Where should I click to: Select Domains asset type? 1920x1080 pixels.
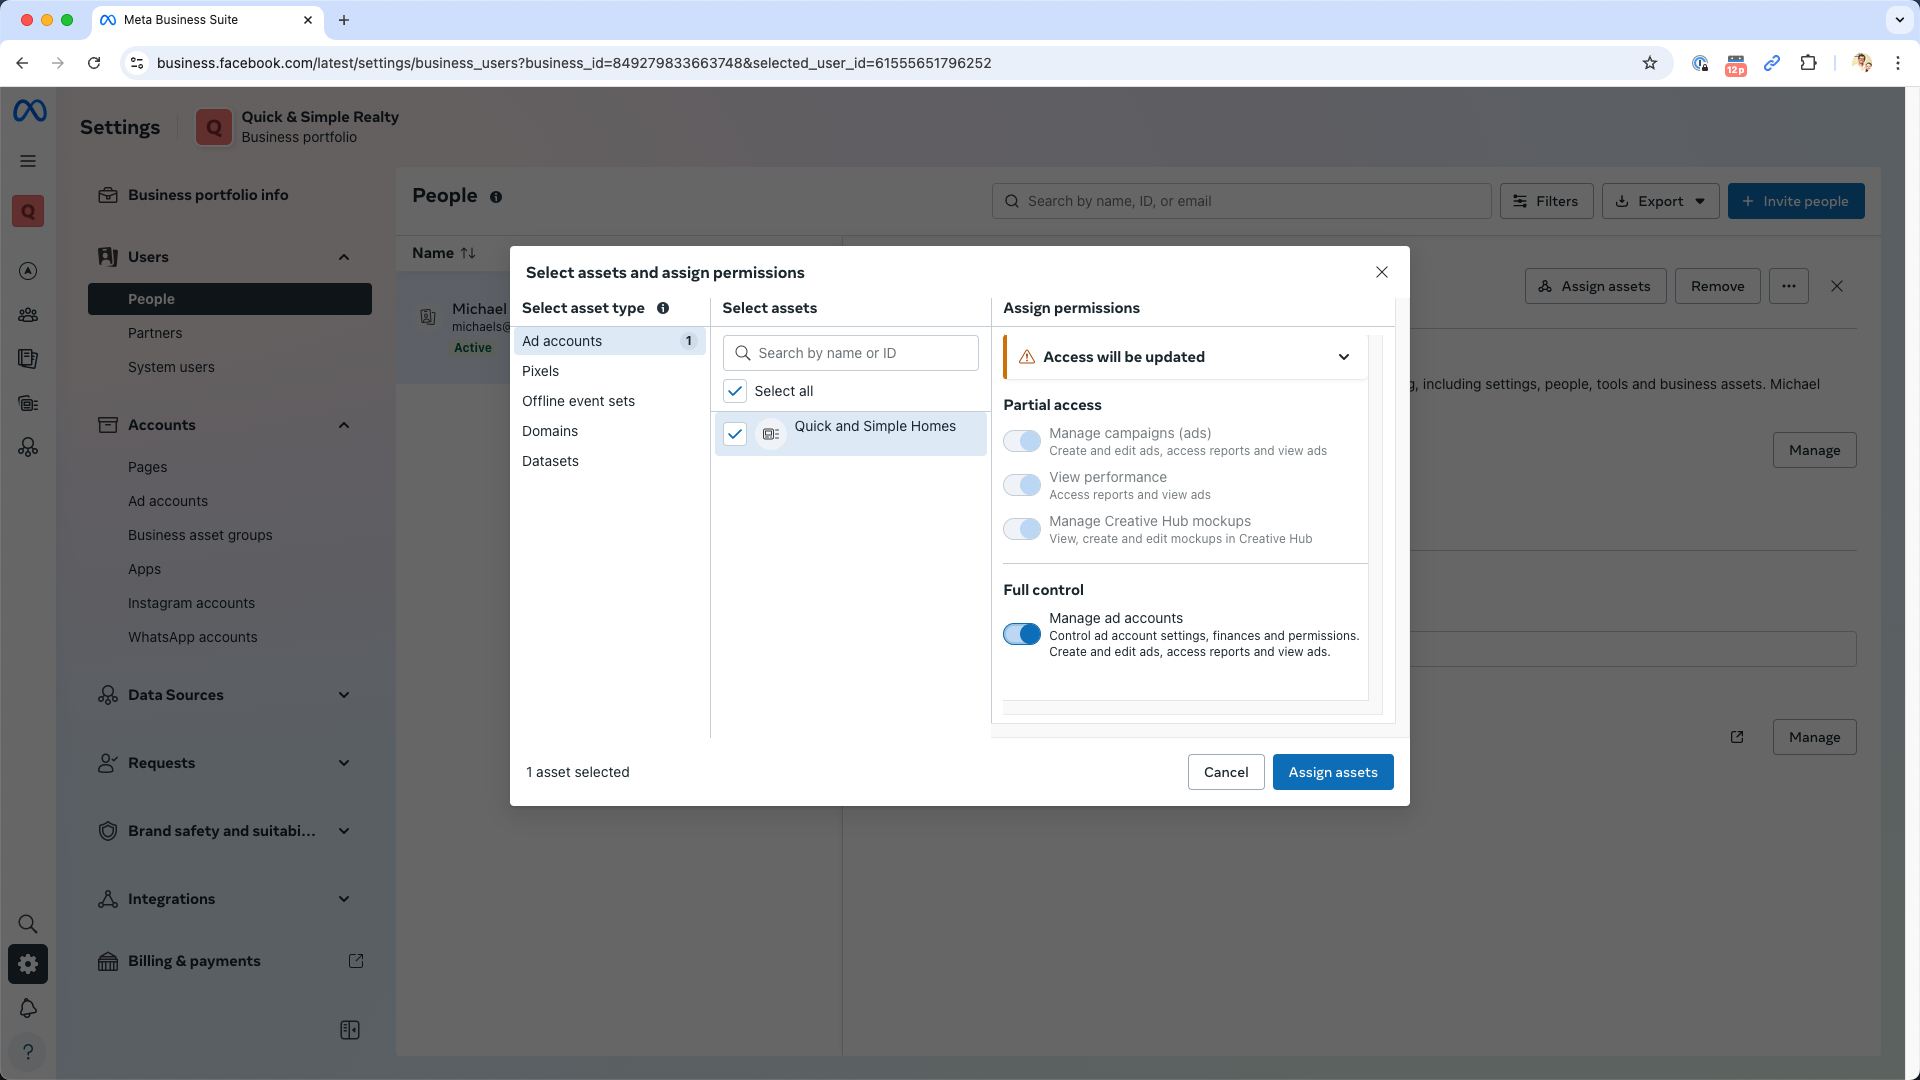609,431
